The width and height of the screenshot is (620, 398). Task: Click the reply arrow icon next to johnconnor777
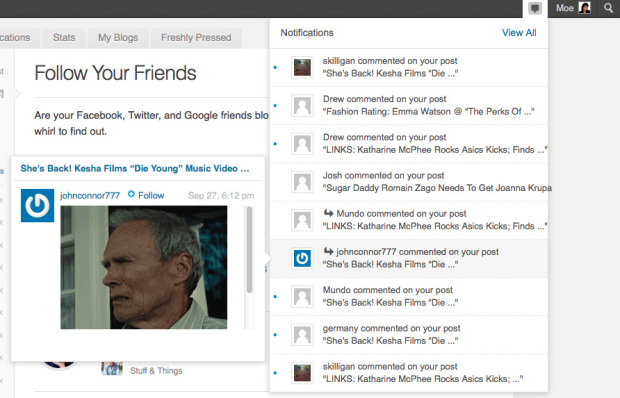click(328, 251)
